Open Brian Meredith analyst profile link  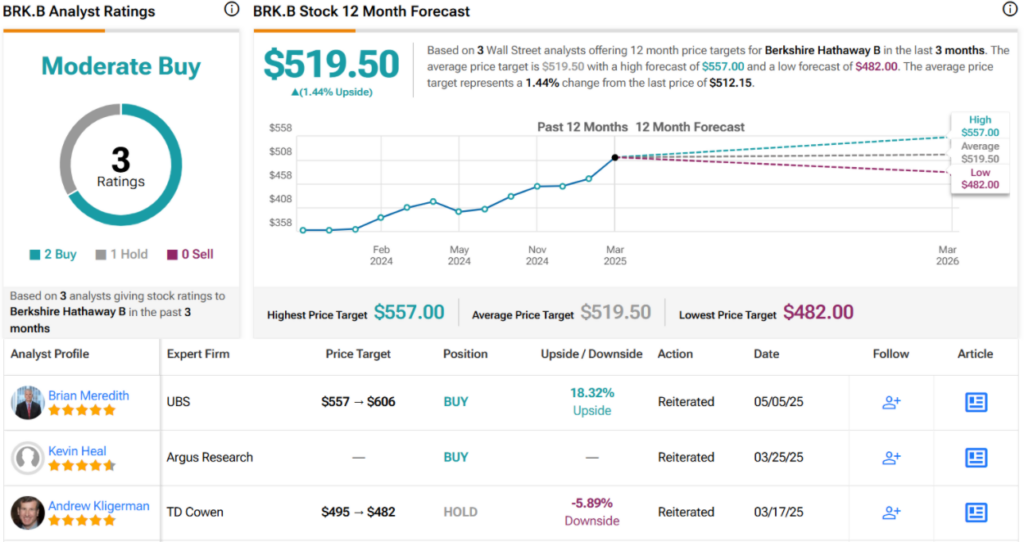click(88, 395)
